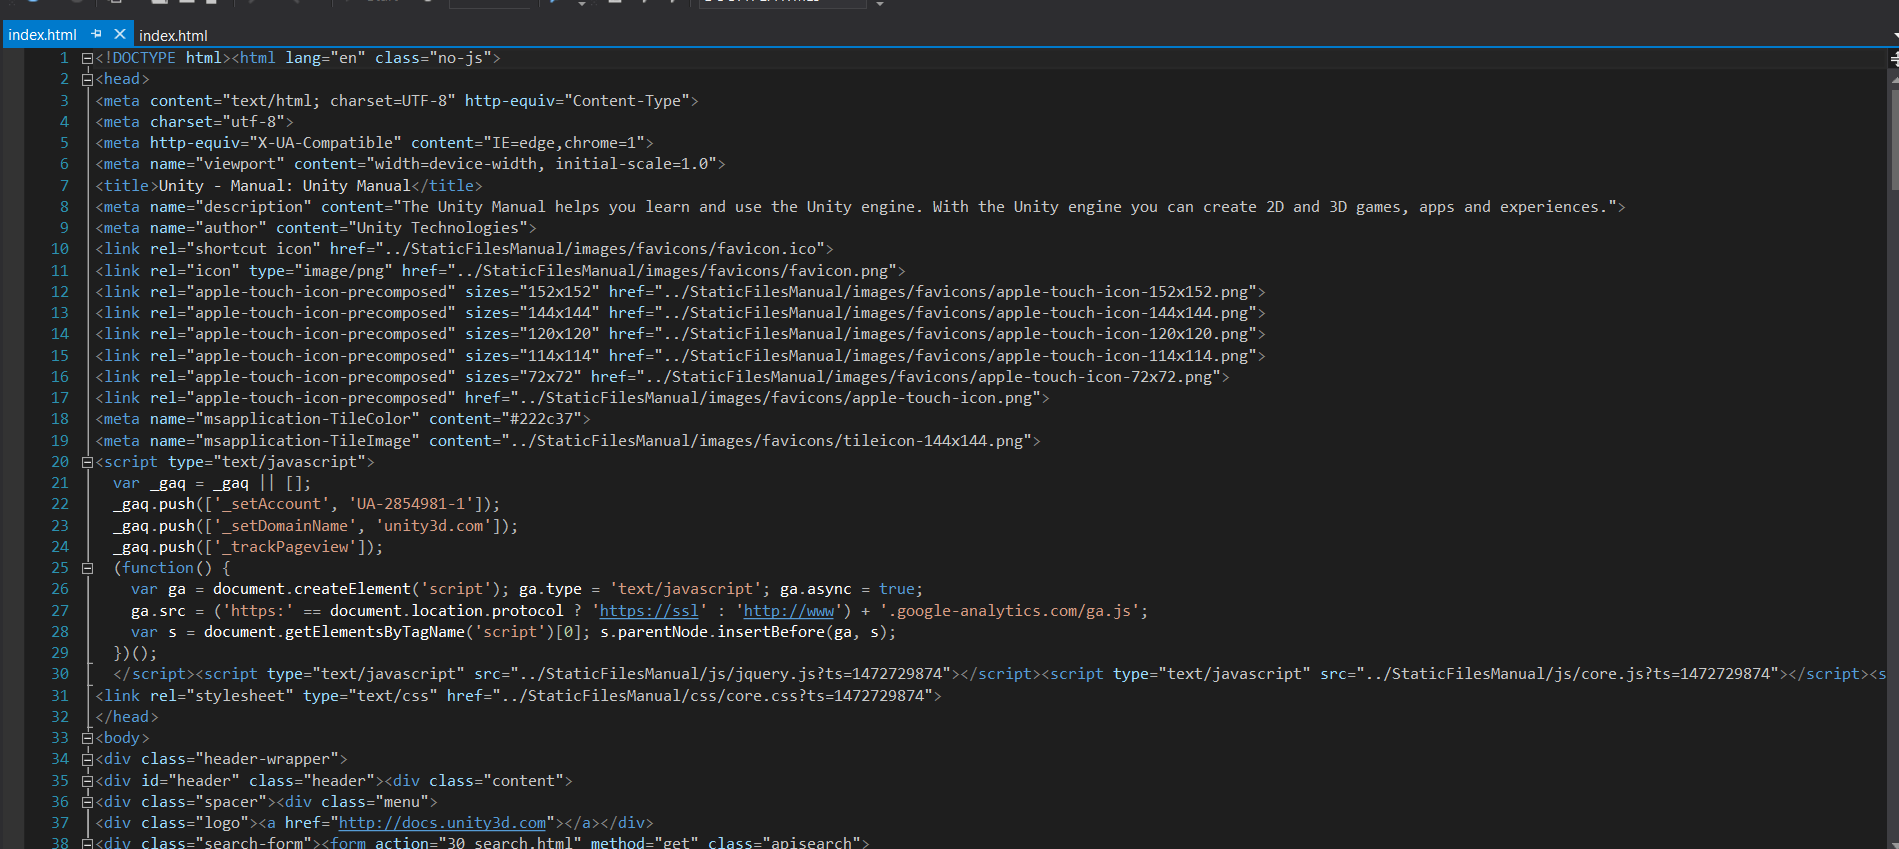
Task: Click the 'header-wrapper' class value
Action: [266, 759]
